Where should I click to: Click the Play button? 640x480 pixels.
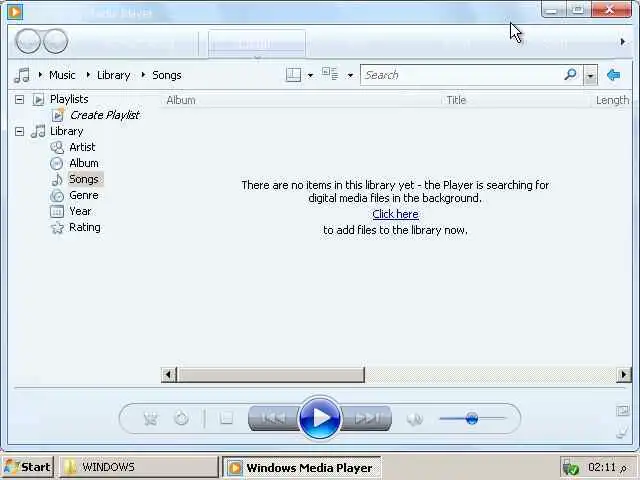(320, 418)
